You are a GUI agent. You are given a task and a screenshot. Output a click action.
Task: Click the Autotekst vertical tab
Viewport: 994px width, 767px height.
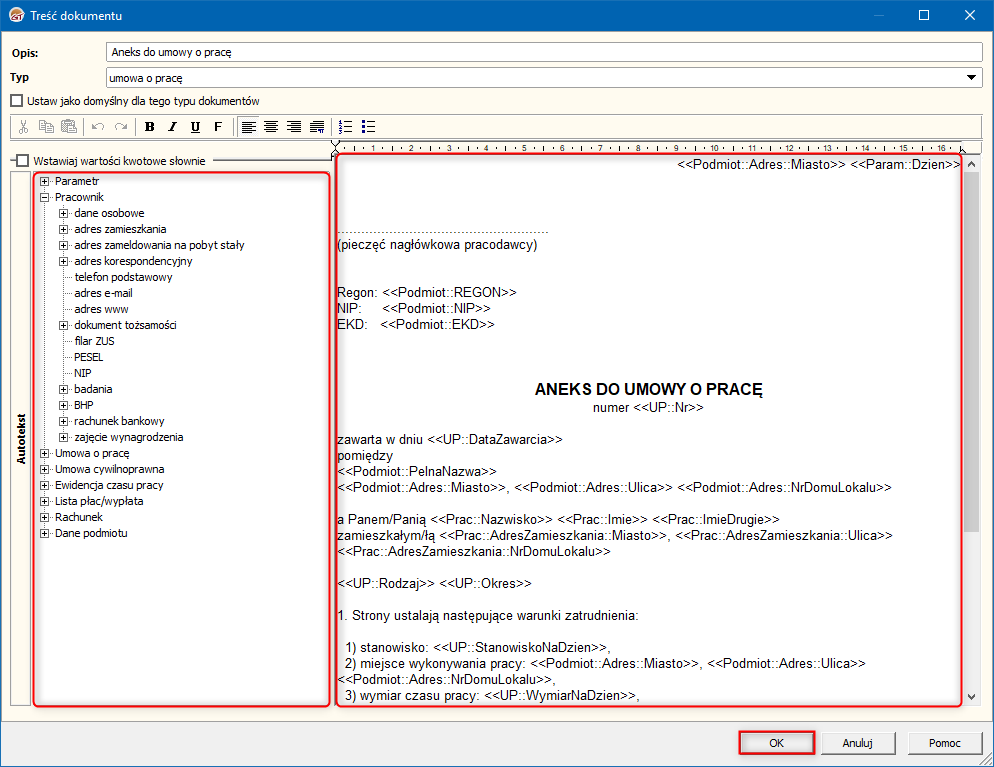click(x=21, y=439)
